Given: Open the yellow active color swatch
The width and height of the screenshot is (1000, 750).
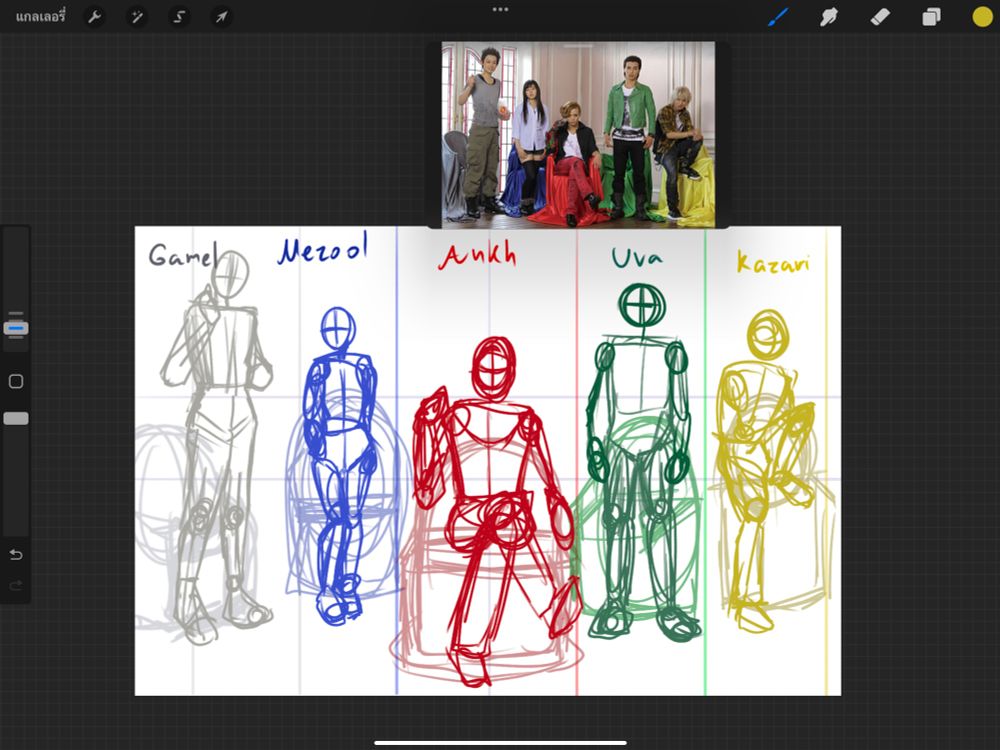Looking at the screenshot, I should click(x=982, y=17).
